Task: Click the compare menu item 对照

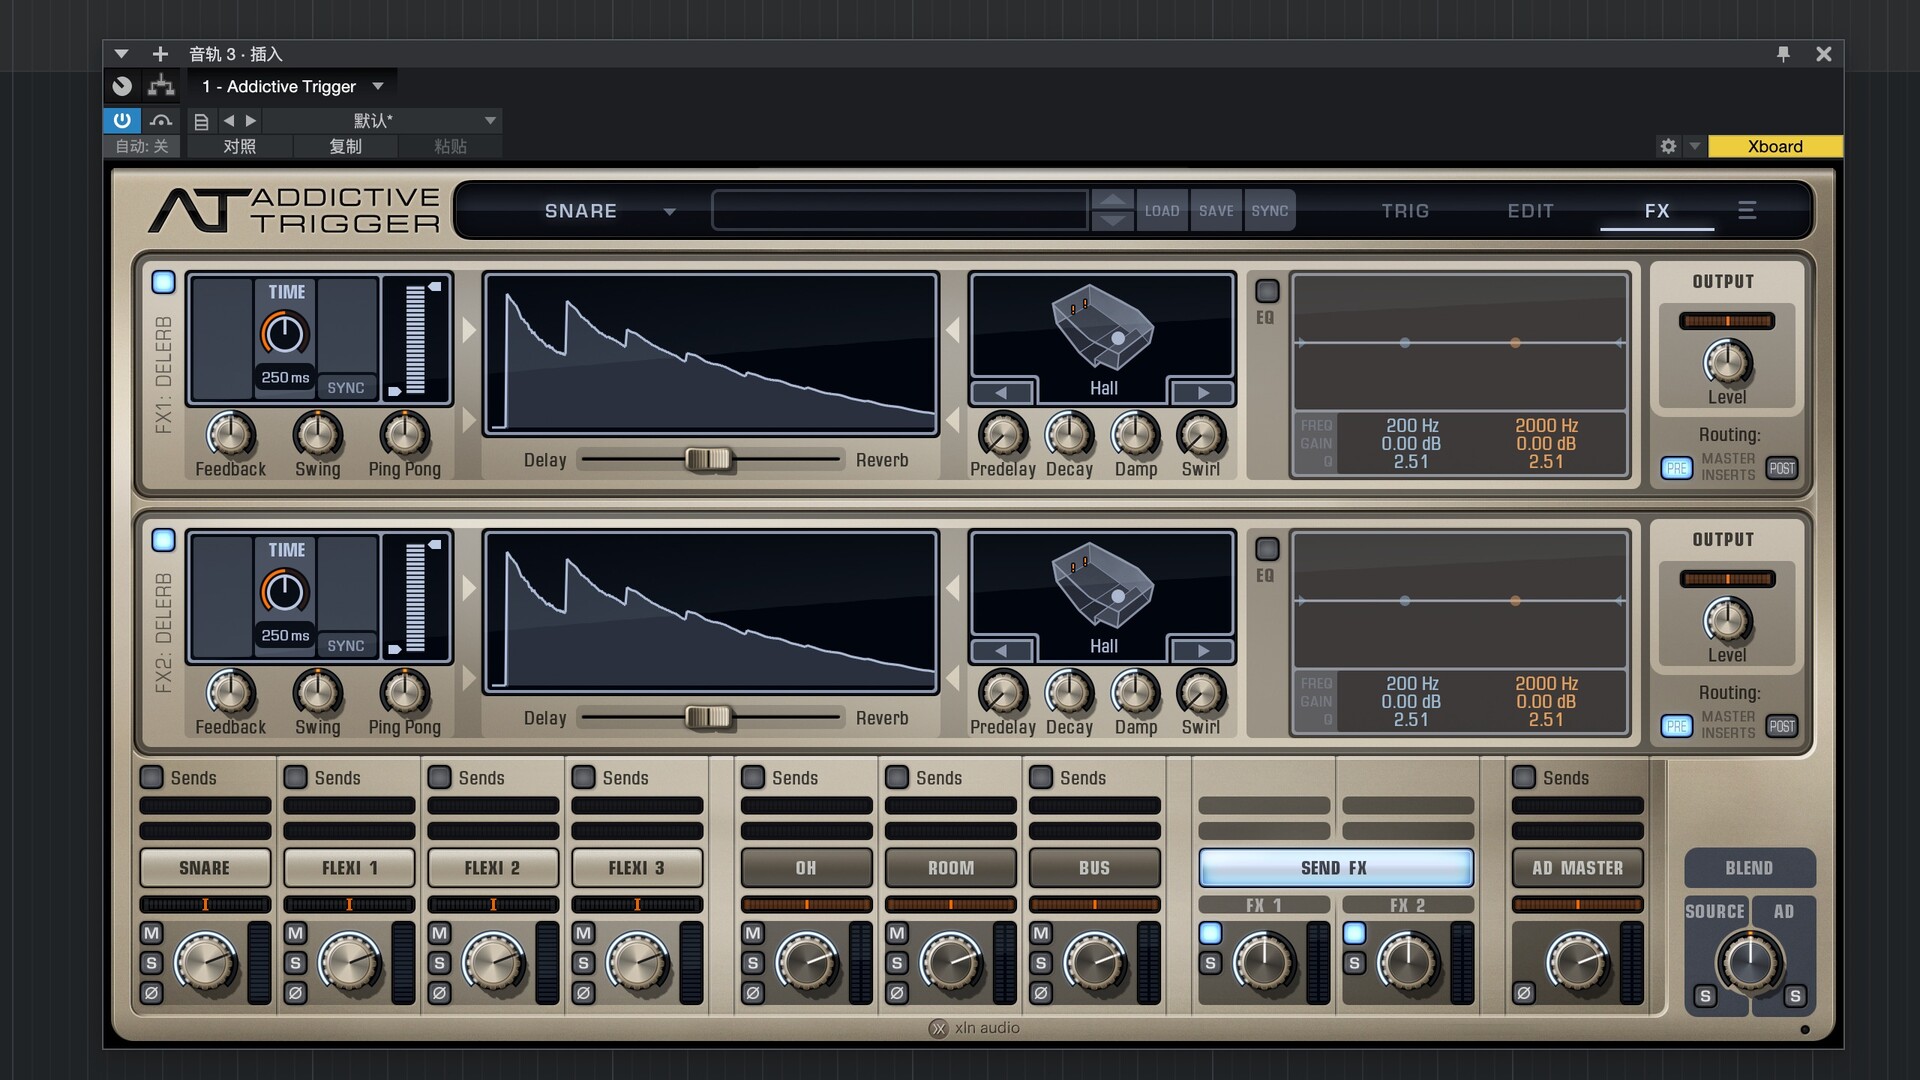Action: [239, 146]
